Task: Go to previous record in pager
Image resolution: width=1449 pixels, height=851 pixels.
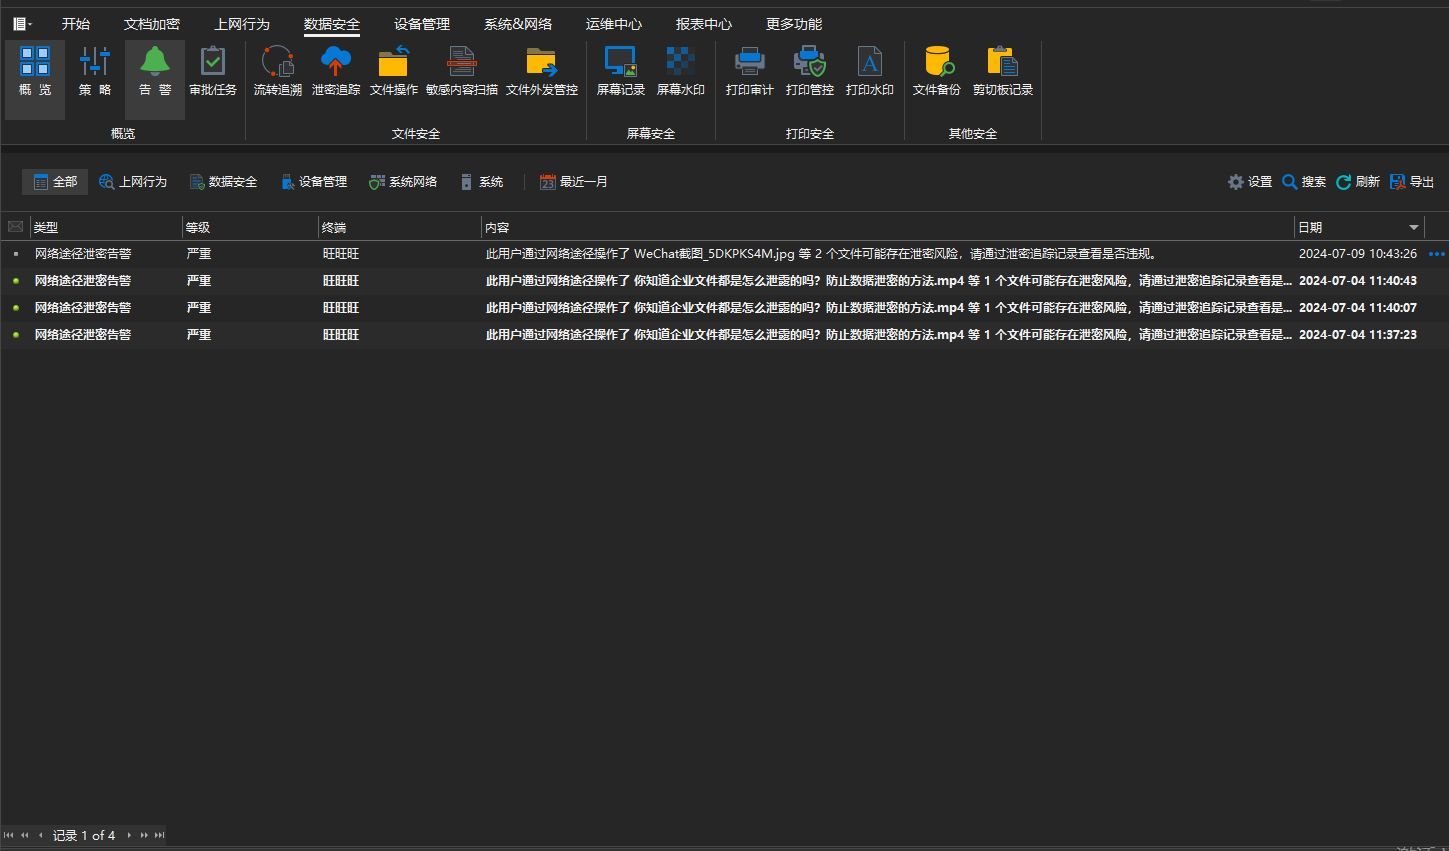Action: [x=40, y=835]
